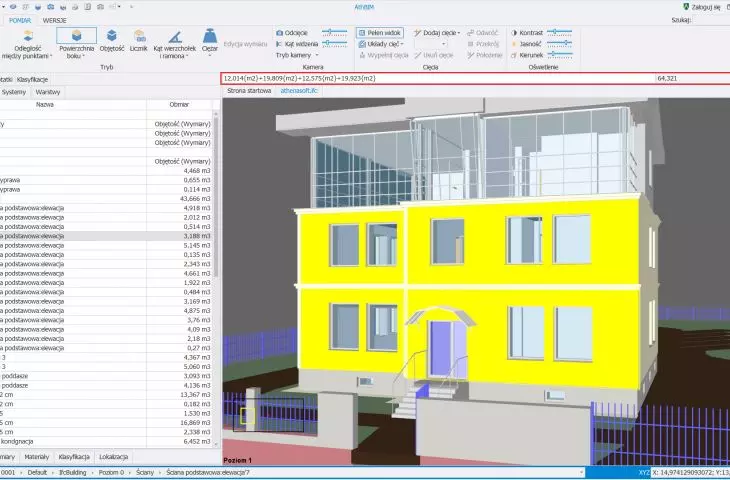Open the quick access toolbar customize arrow

[131, 7]
